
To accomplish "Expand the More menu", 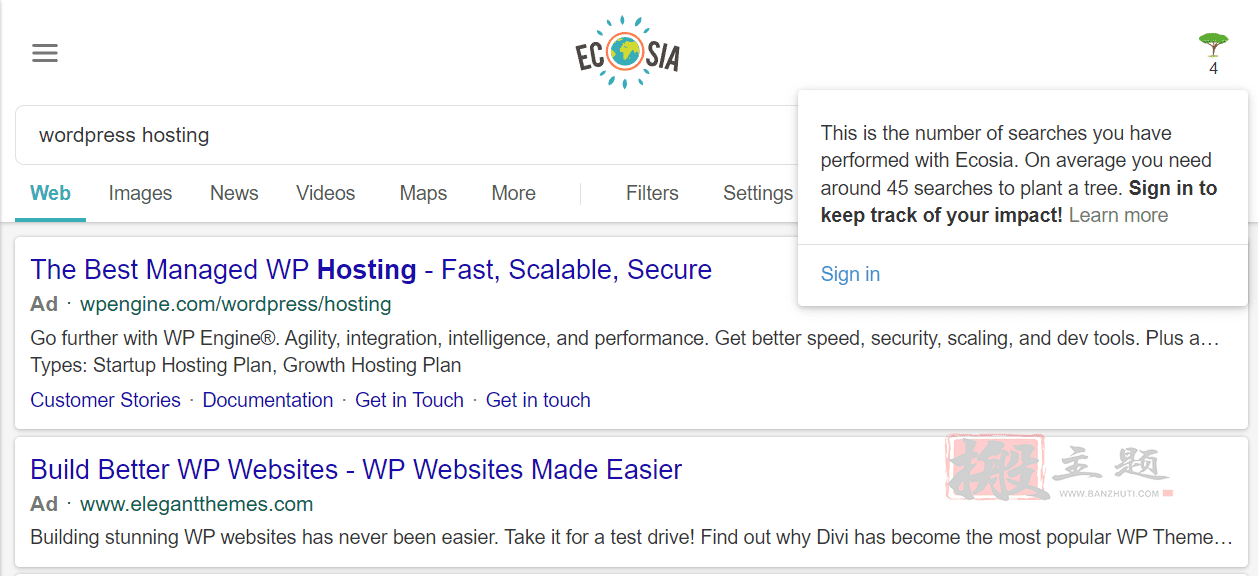I will click(513, 193).
